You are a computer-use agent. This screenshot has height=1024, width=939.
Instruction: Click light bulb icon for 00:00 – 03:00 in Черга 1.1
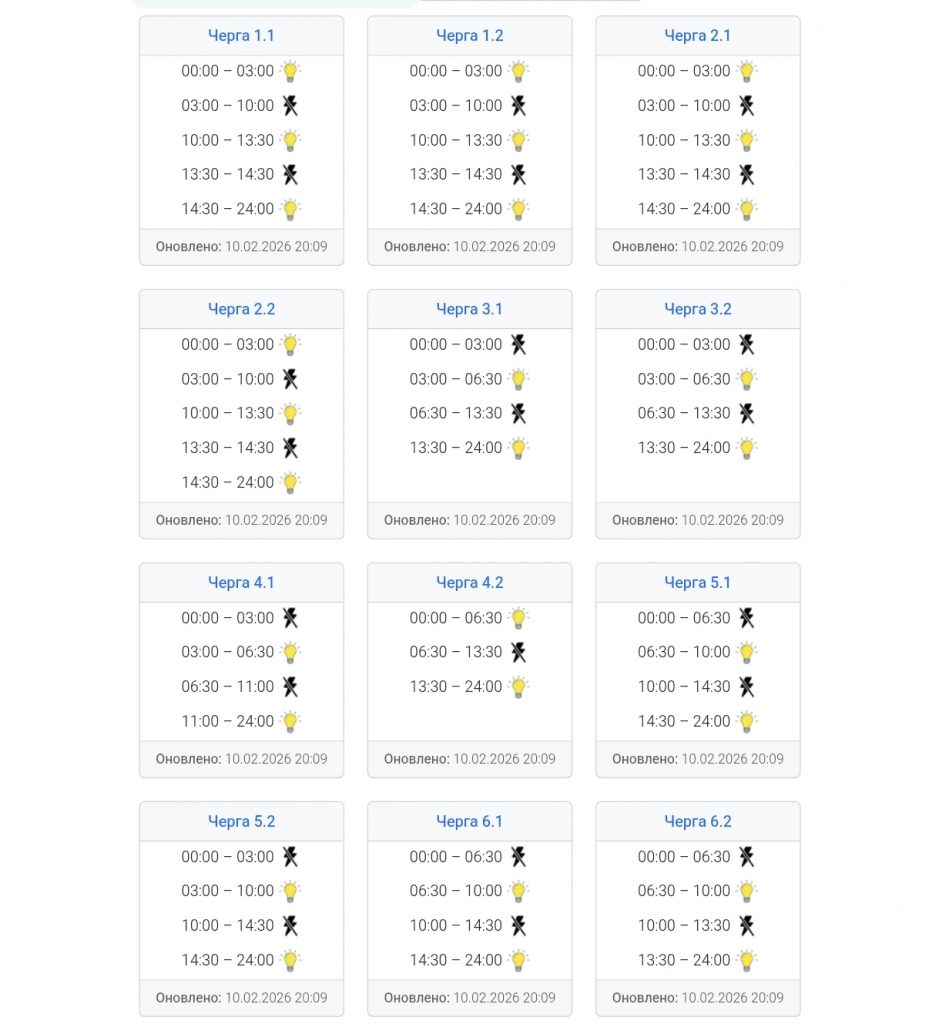[290, 71]
